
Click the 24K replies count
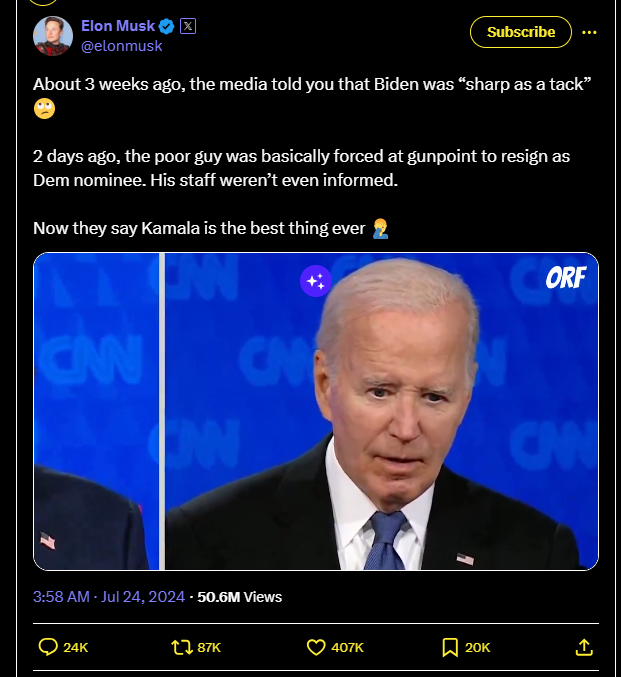[x=76, y=647]
